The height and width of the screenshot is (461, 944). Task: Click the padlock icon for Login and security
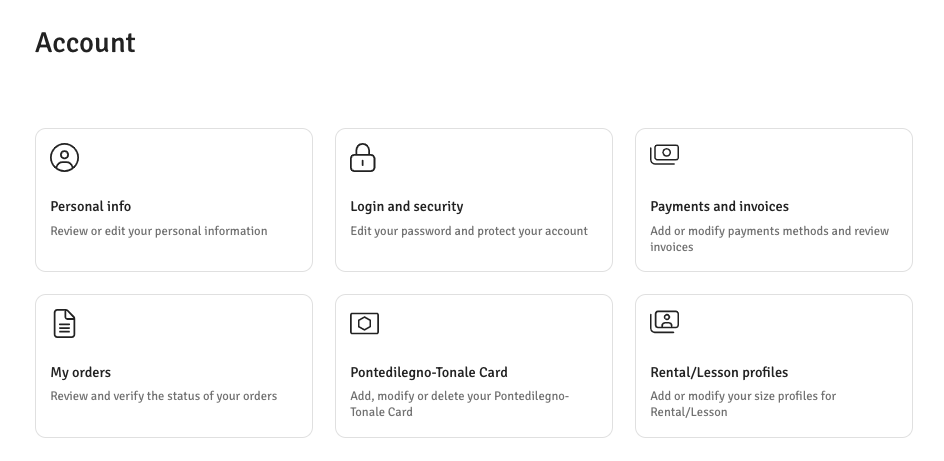click(x=362, y=157)
